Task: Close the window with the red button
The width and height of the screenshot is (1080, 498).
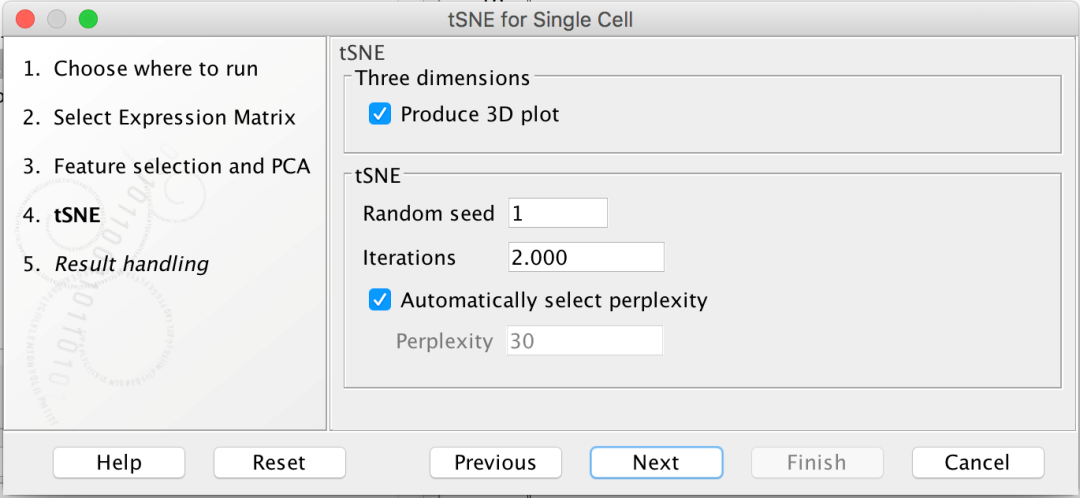Action: pos(26,19)
